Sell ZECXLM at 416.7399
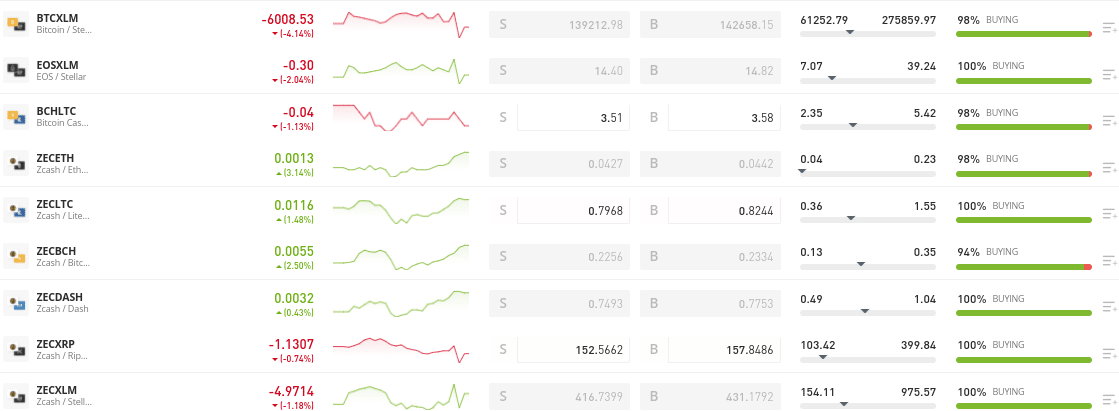Image resolution: width=1119 pixels, height=411 pixels. (x=560, y=397)
